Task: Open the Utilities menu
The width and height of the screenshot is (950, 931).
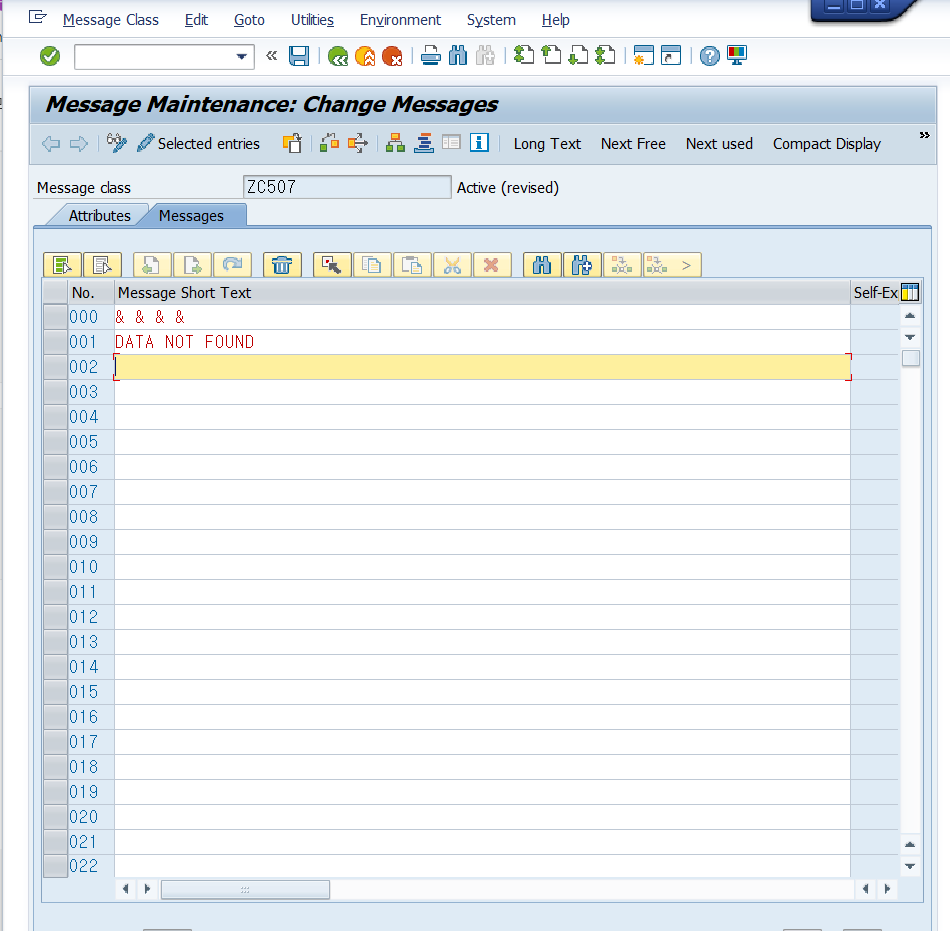Action: coord(312,20)
